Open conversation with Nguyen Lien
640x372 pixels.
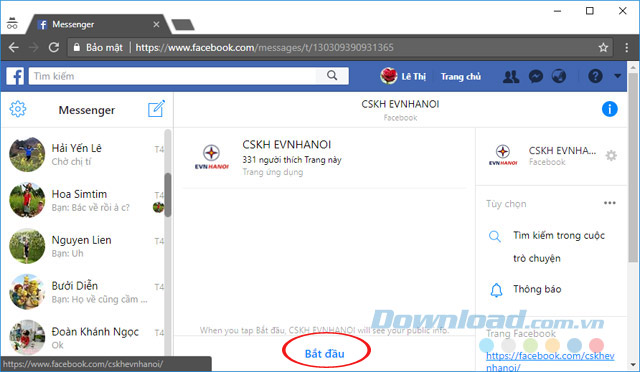[86, 246]
